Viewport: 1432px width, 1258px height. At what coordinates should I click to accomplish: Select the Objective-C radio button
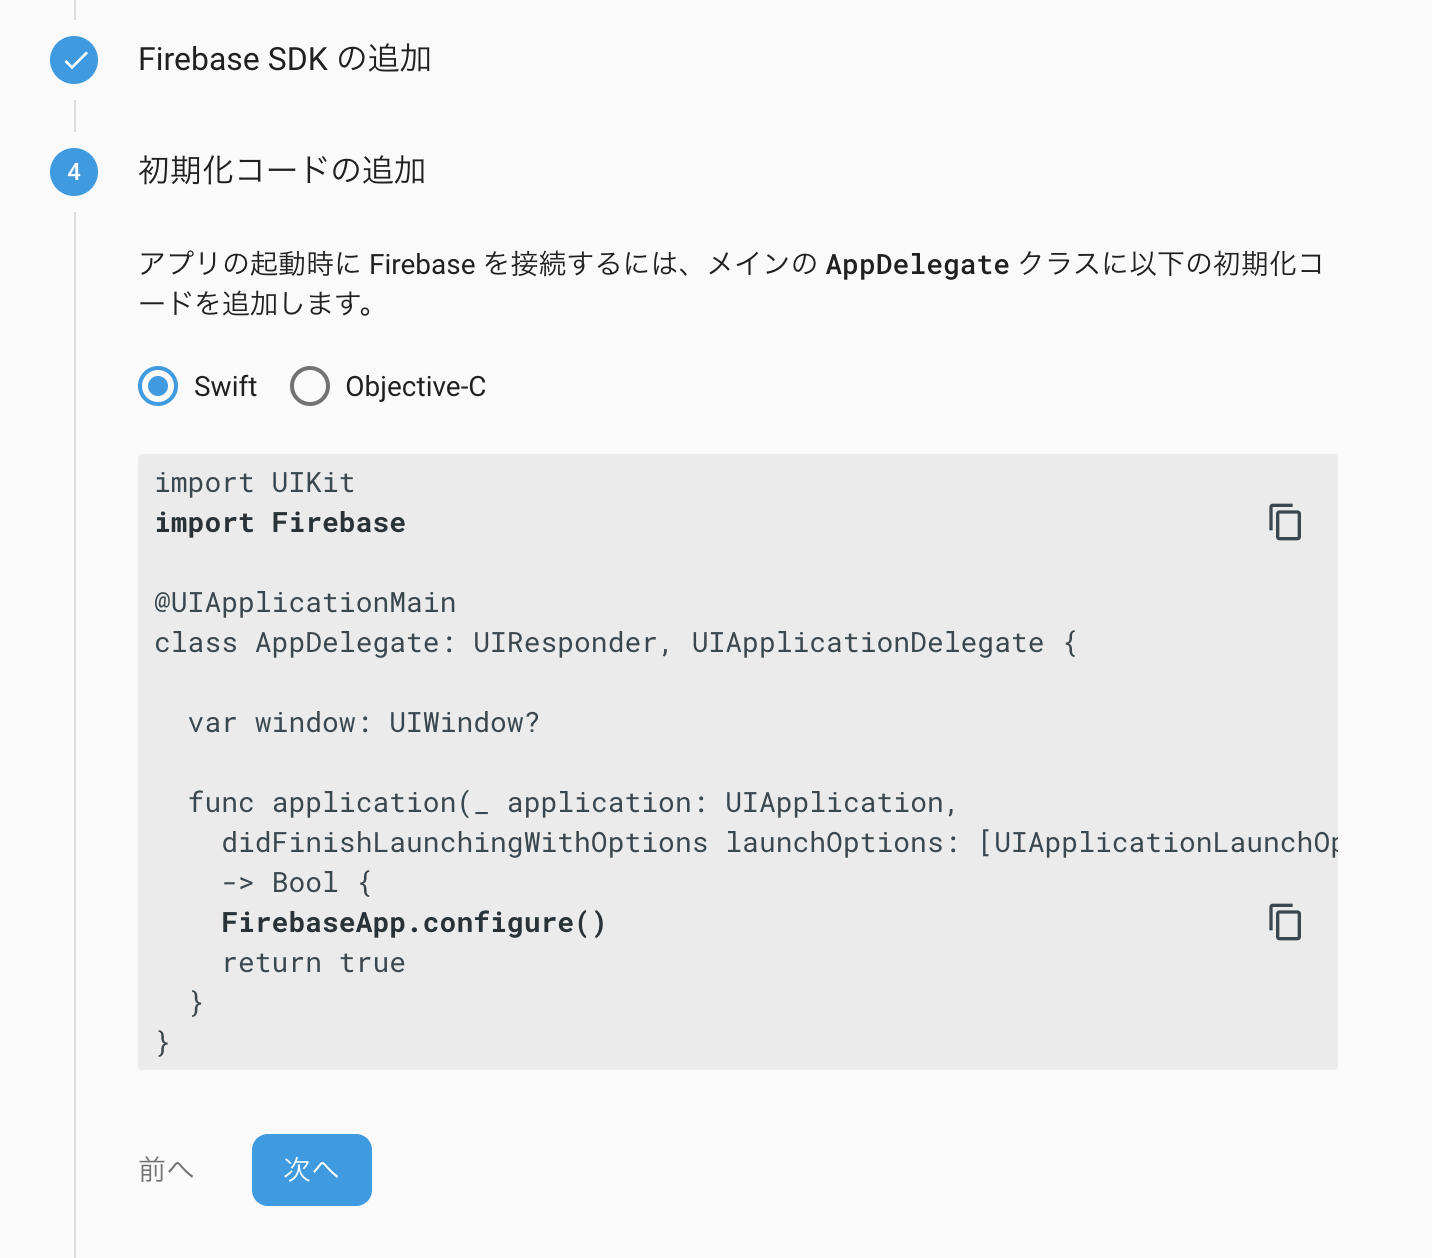[310, 386]
